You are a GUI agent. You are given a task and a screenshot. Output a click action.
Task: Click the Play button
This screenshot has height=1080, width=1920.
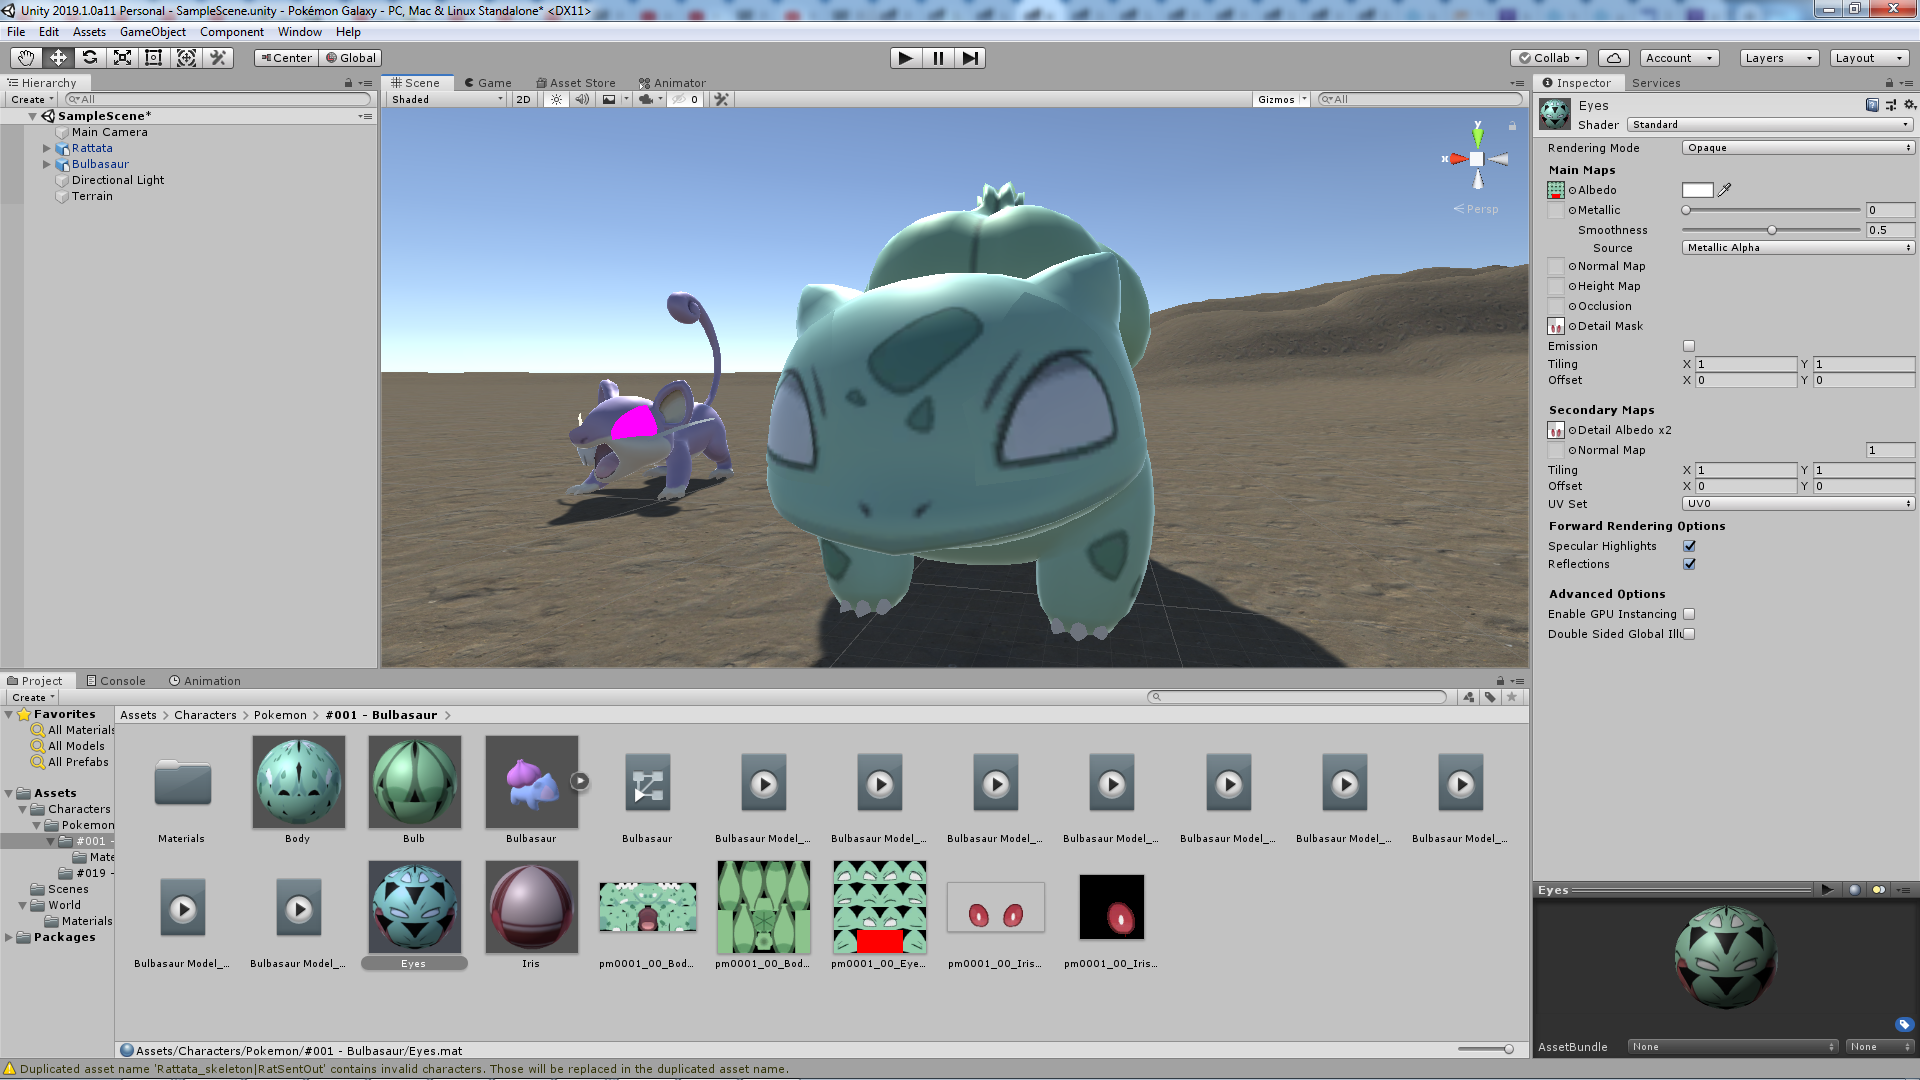click(x=905, y=58)
